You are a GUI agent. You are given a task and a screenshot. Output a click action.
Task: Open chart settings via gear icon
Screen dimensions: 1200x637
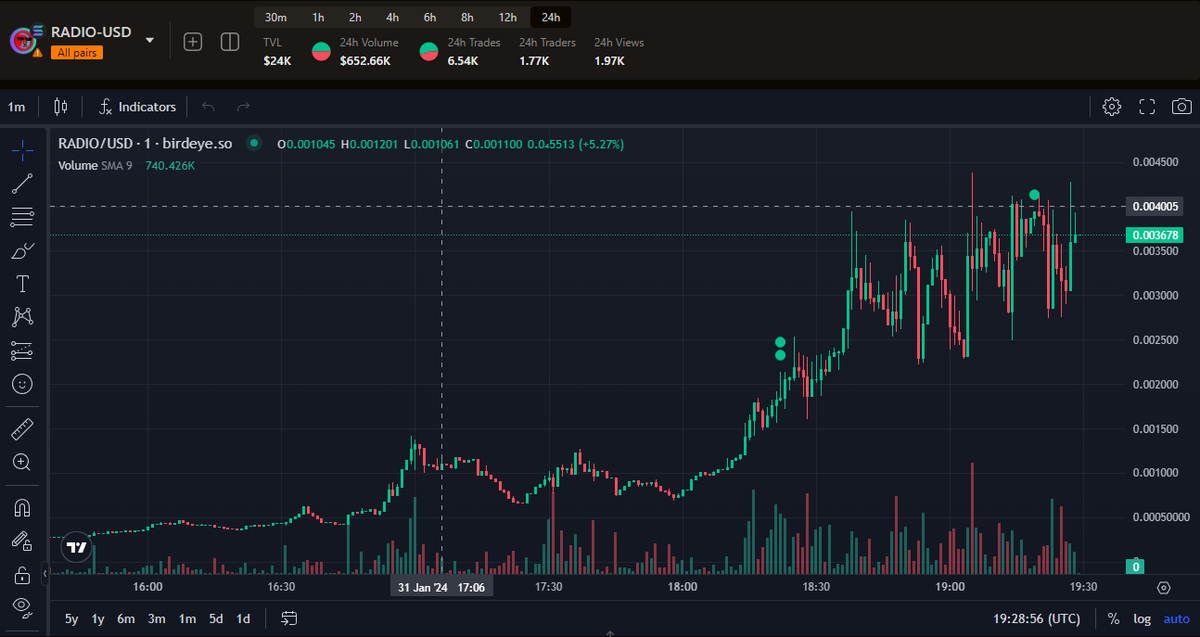(x=1111, y=106)
